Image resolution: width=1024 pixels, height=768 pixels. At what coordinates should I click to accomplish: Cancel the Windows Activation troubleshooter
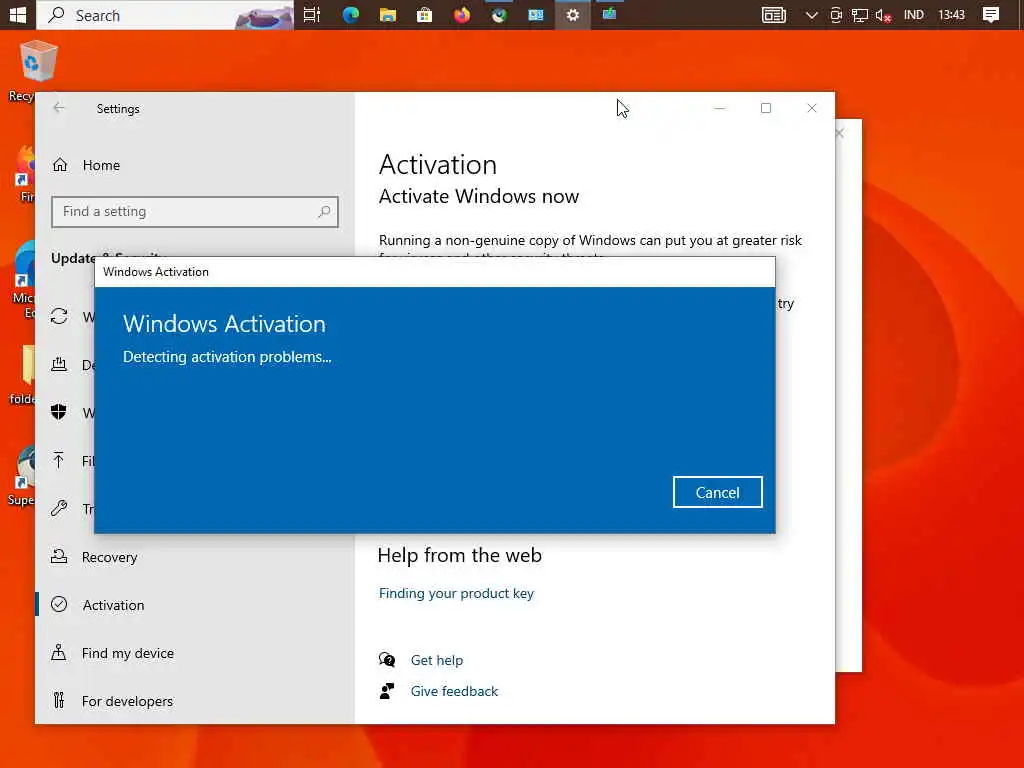pos(717,492)
